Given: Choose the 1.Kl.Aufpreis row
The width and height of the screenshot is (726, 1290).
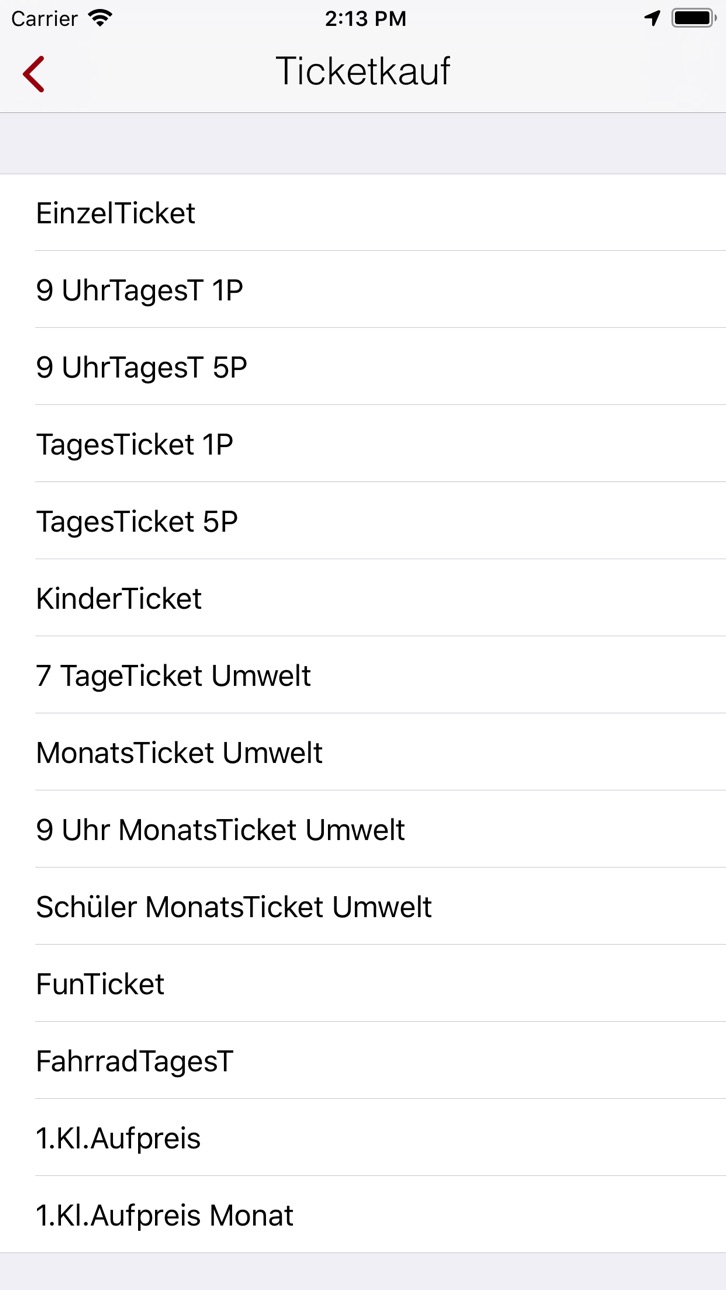Looking at the screenshot, I should pos(363,1137).
